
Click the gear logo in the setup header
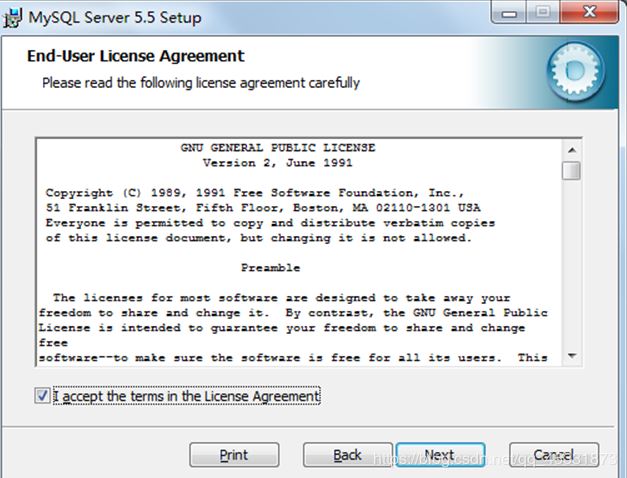[576, 71]
